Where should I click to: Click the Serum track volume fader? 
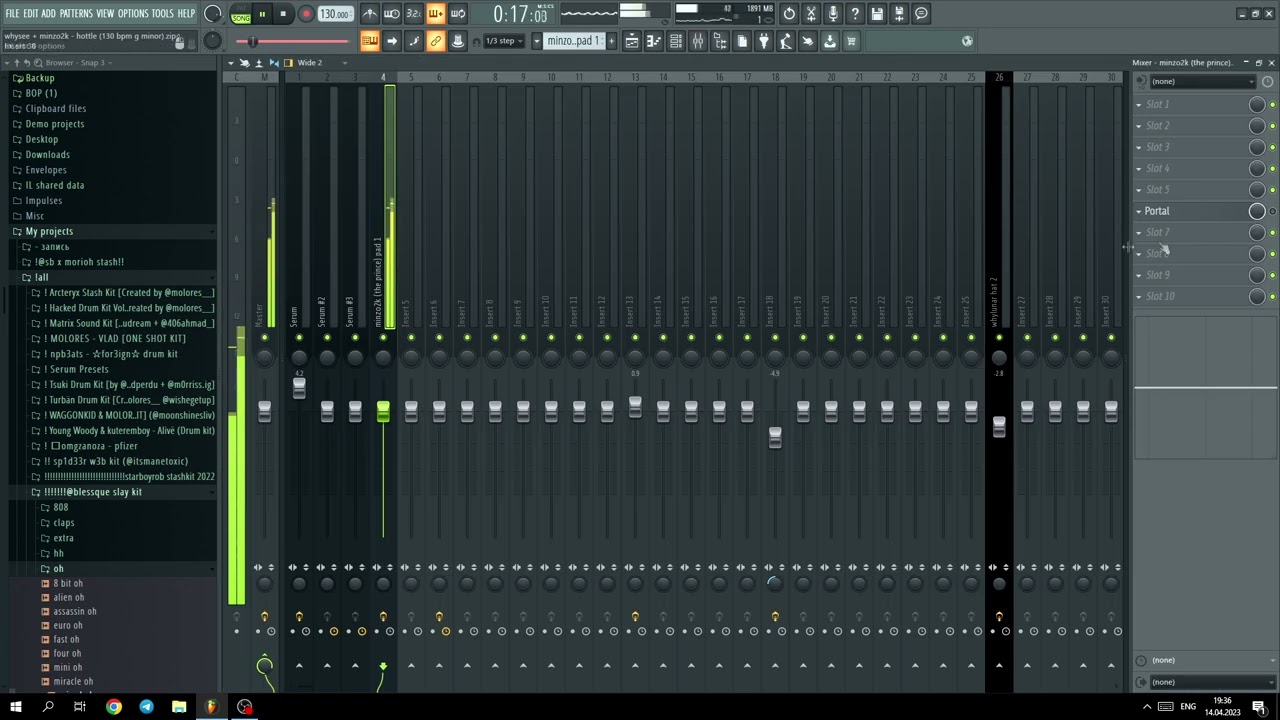299,388
